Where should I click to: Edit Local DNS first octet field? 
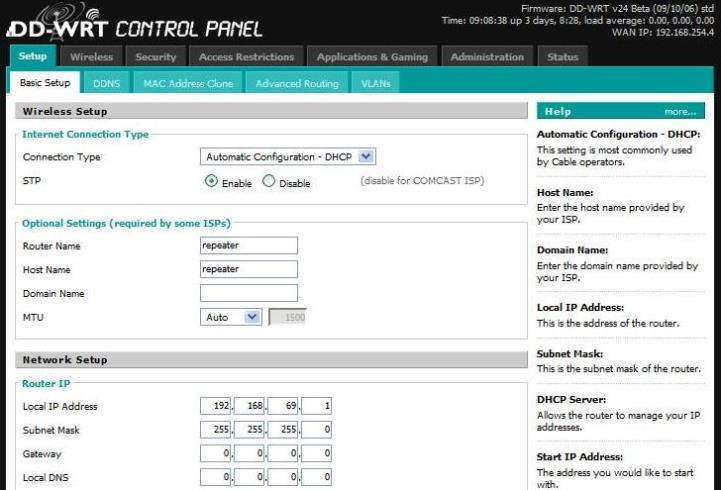(x=216, y=478)
